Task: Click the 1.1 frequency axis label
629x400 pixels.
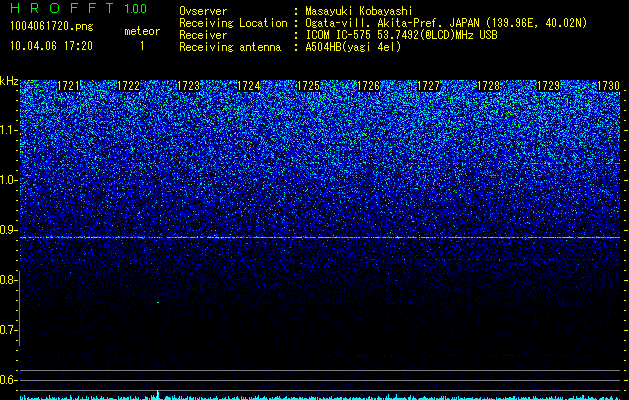Action: pos(9,130)
